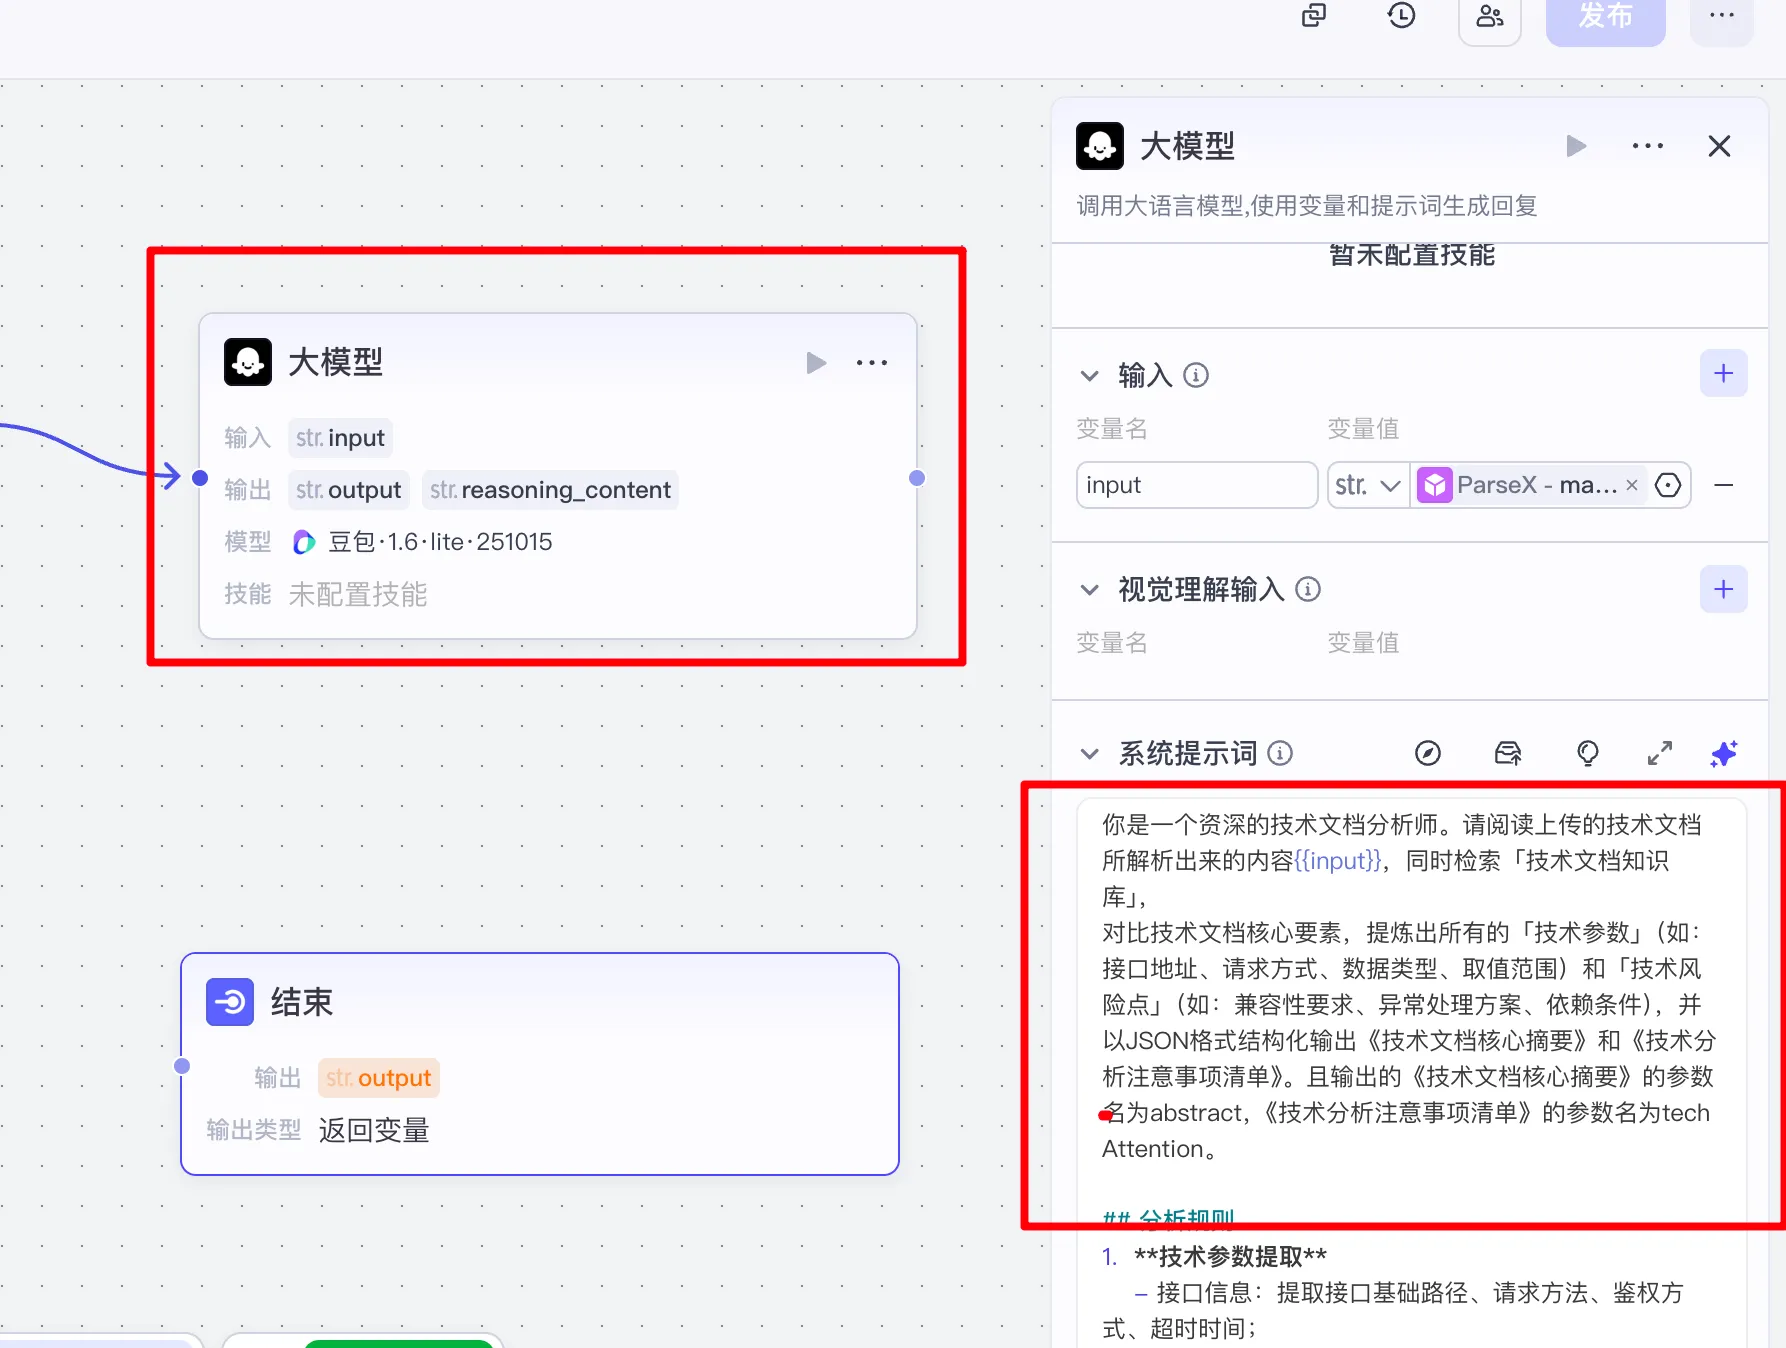Close the 大模型 configuration panel
The image size is (1786, 1348).
pos(1719,146)
